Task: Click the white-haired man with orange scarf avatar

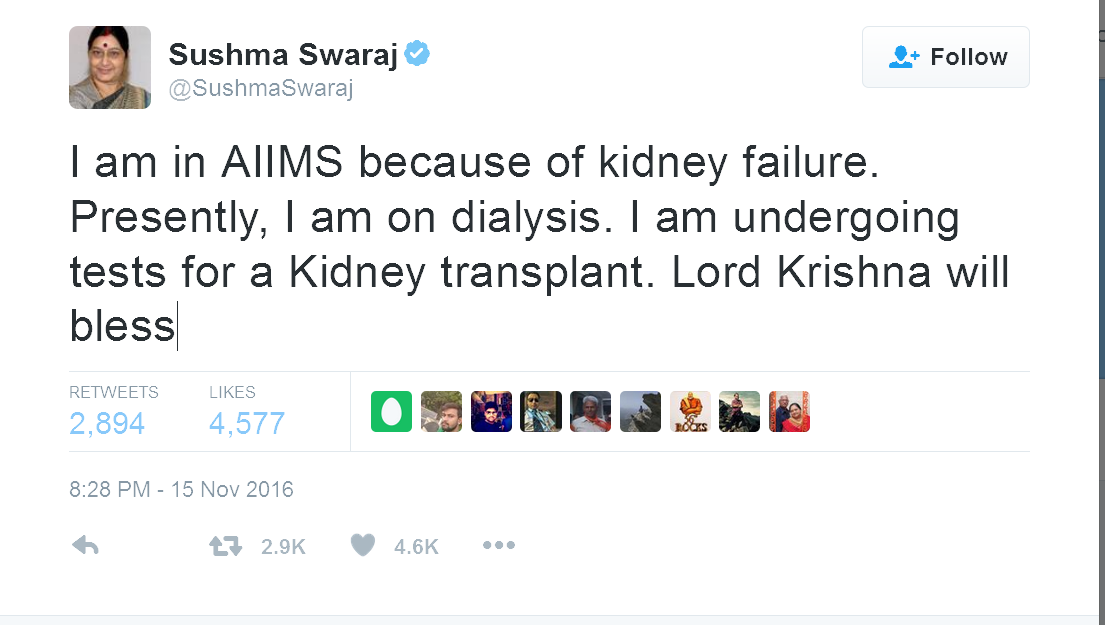Action: pos(590,411)
